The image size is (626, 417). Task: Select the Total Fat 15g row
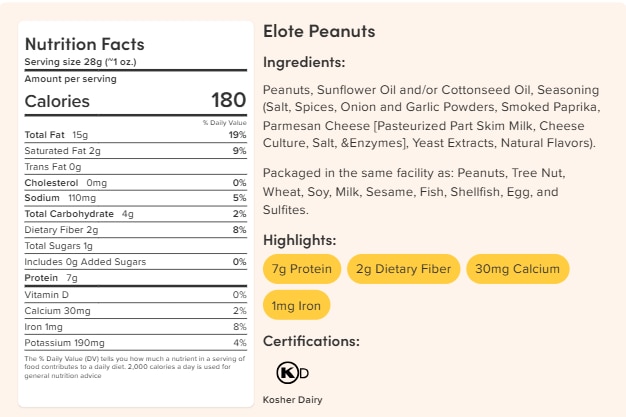click(x=135, y=134)
